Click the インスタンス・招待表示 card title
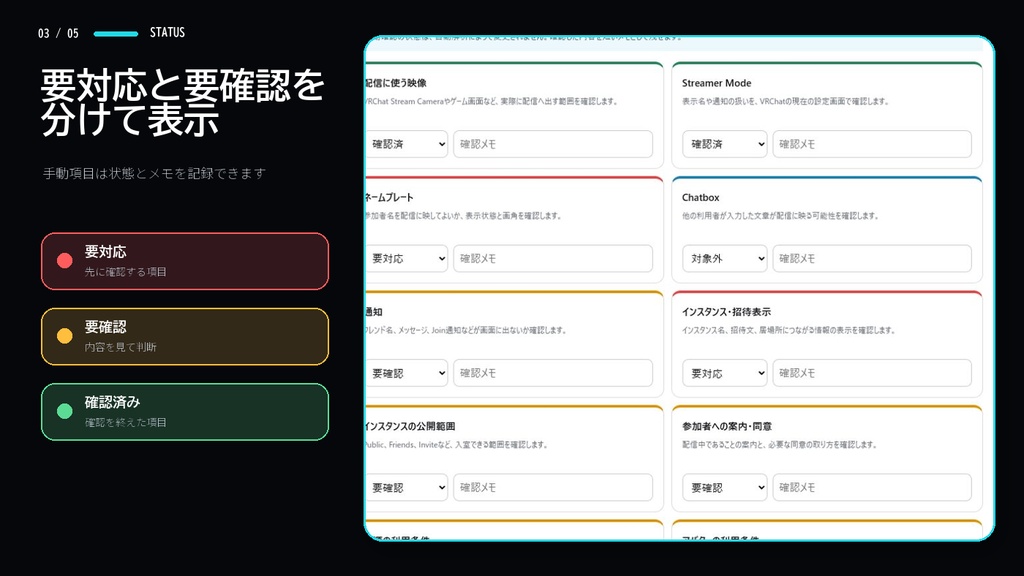 point(726,312)
